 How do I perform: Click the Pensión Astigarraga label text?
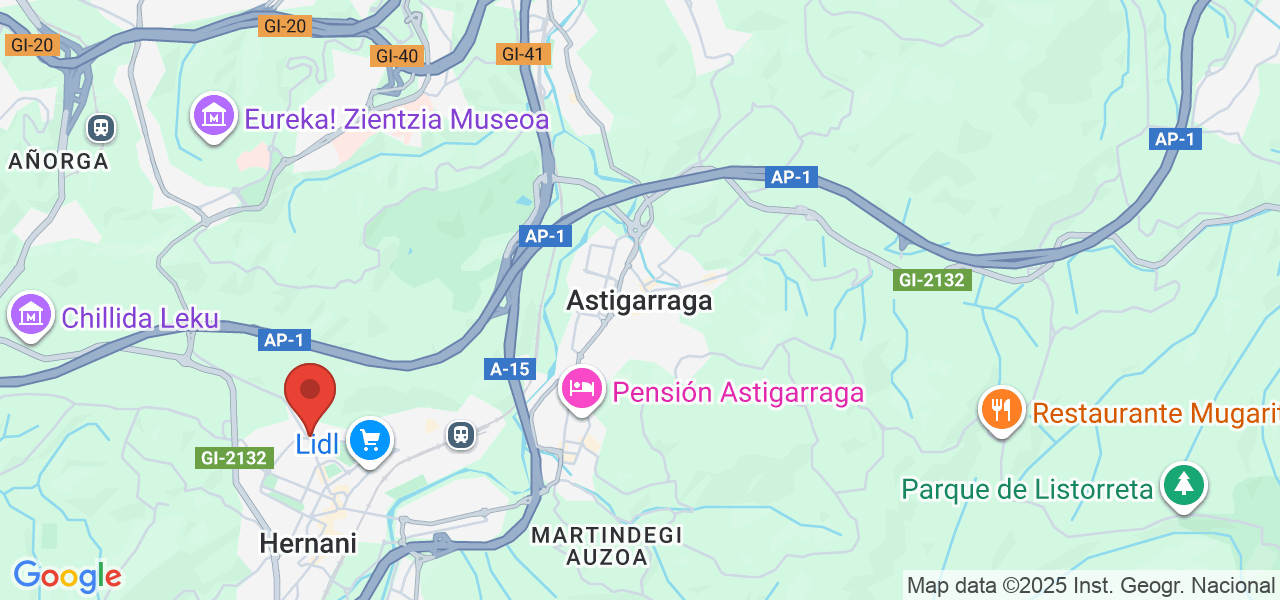tap(738, 393)
